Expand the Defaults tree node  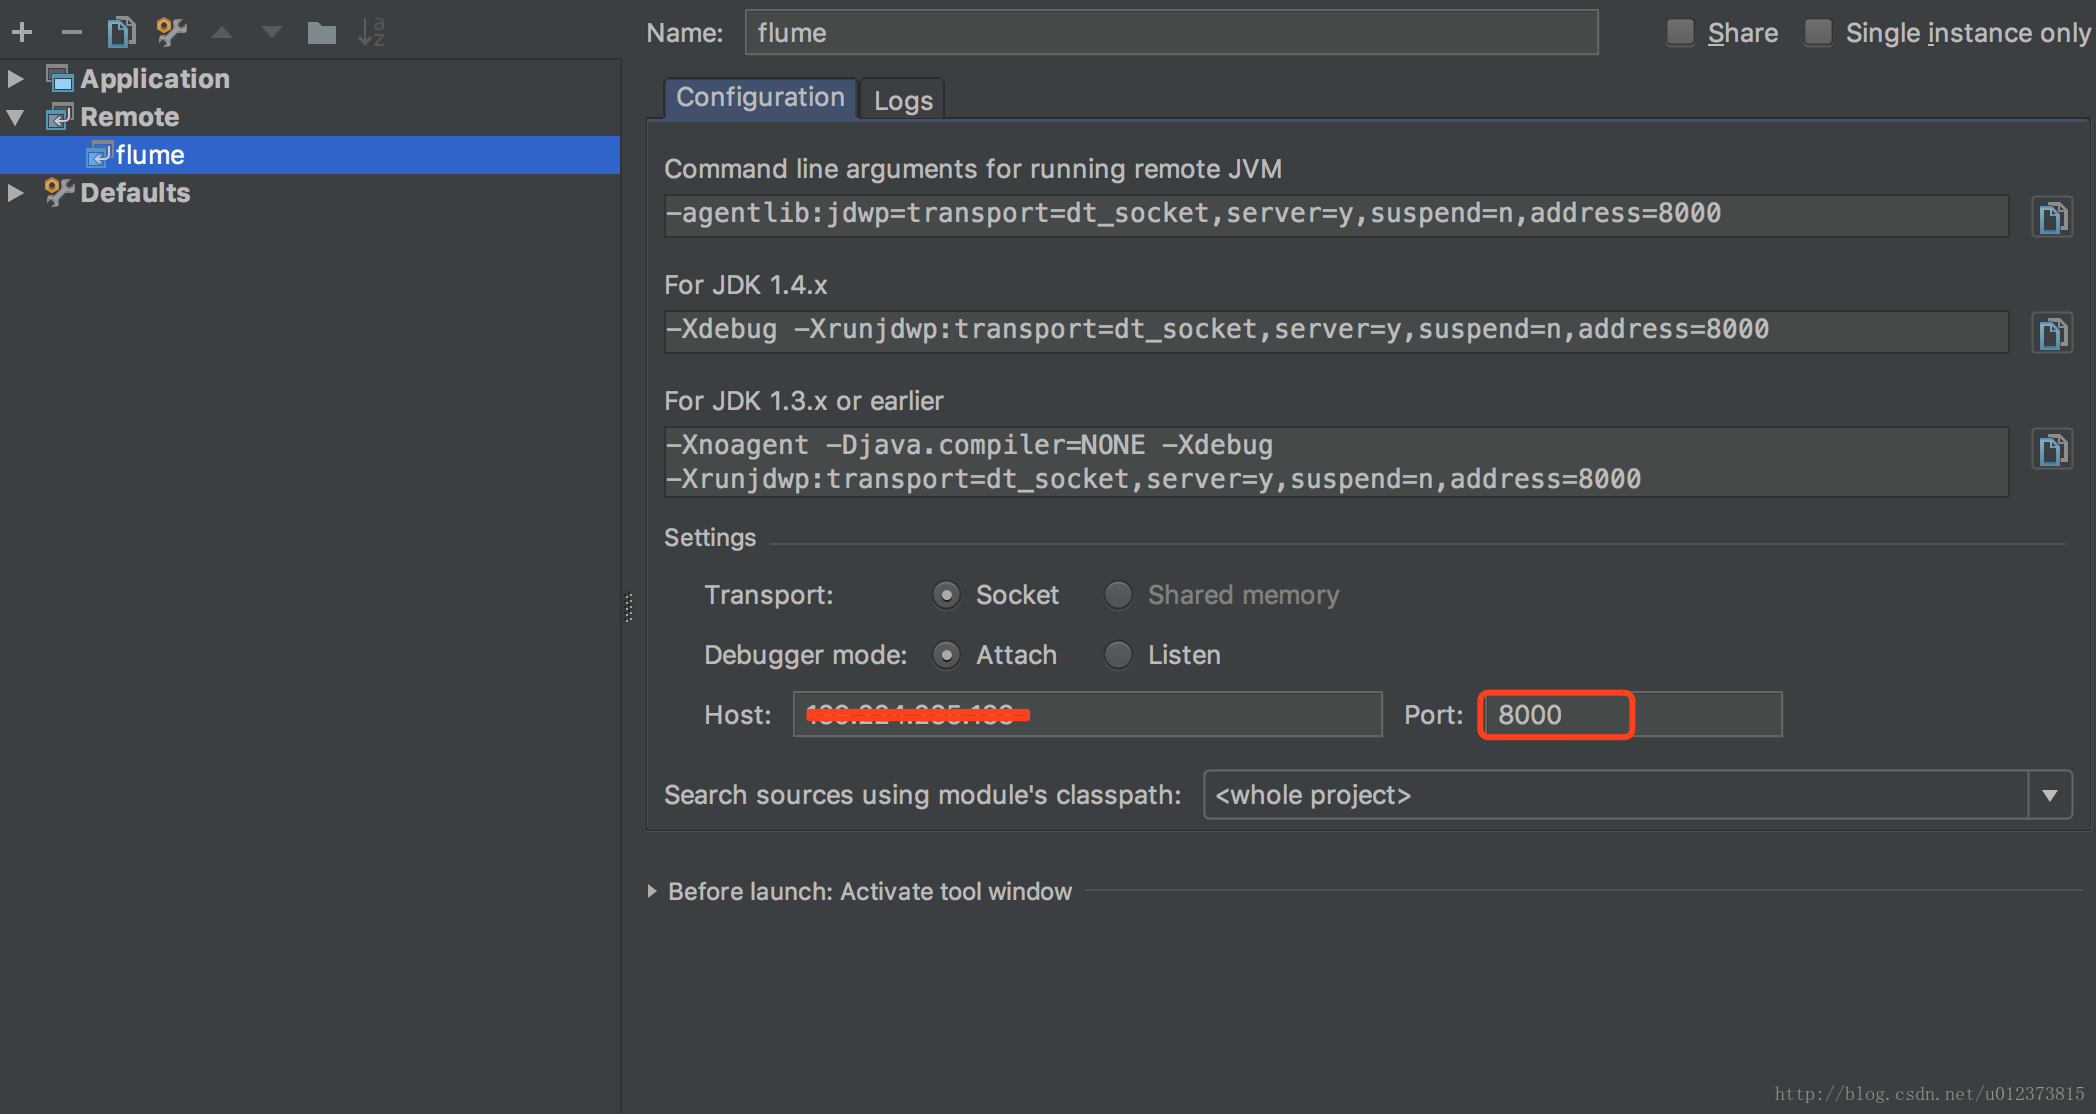pos(16,192)
